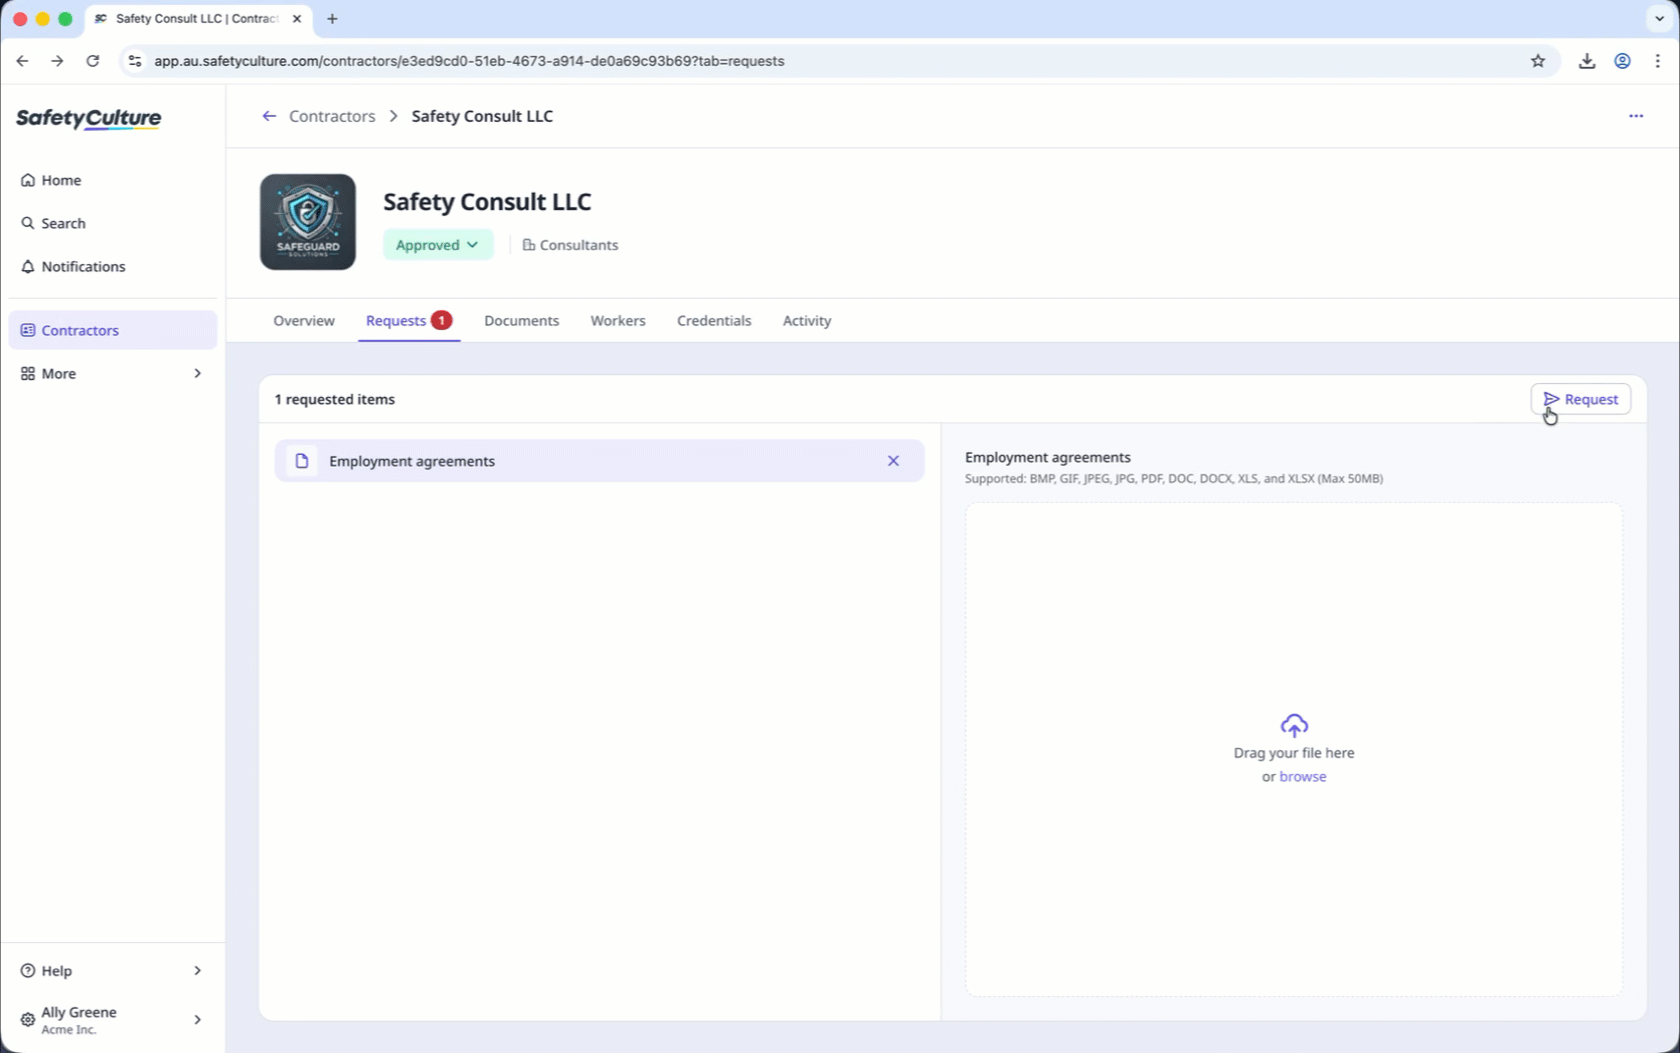Remove the Employment agreements request item
The height and width of the screenshot is (1053, 1680).
point(893,461)
